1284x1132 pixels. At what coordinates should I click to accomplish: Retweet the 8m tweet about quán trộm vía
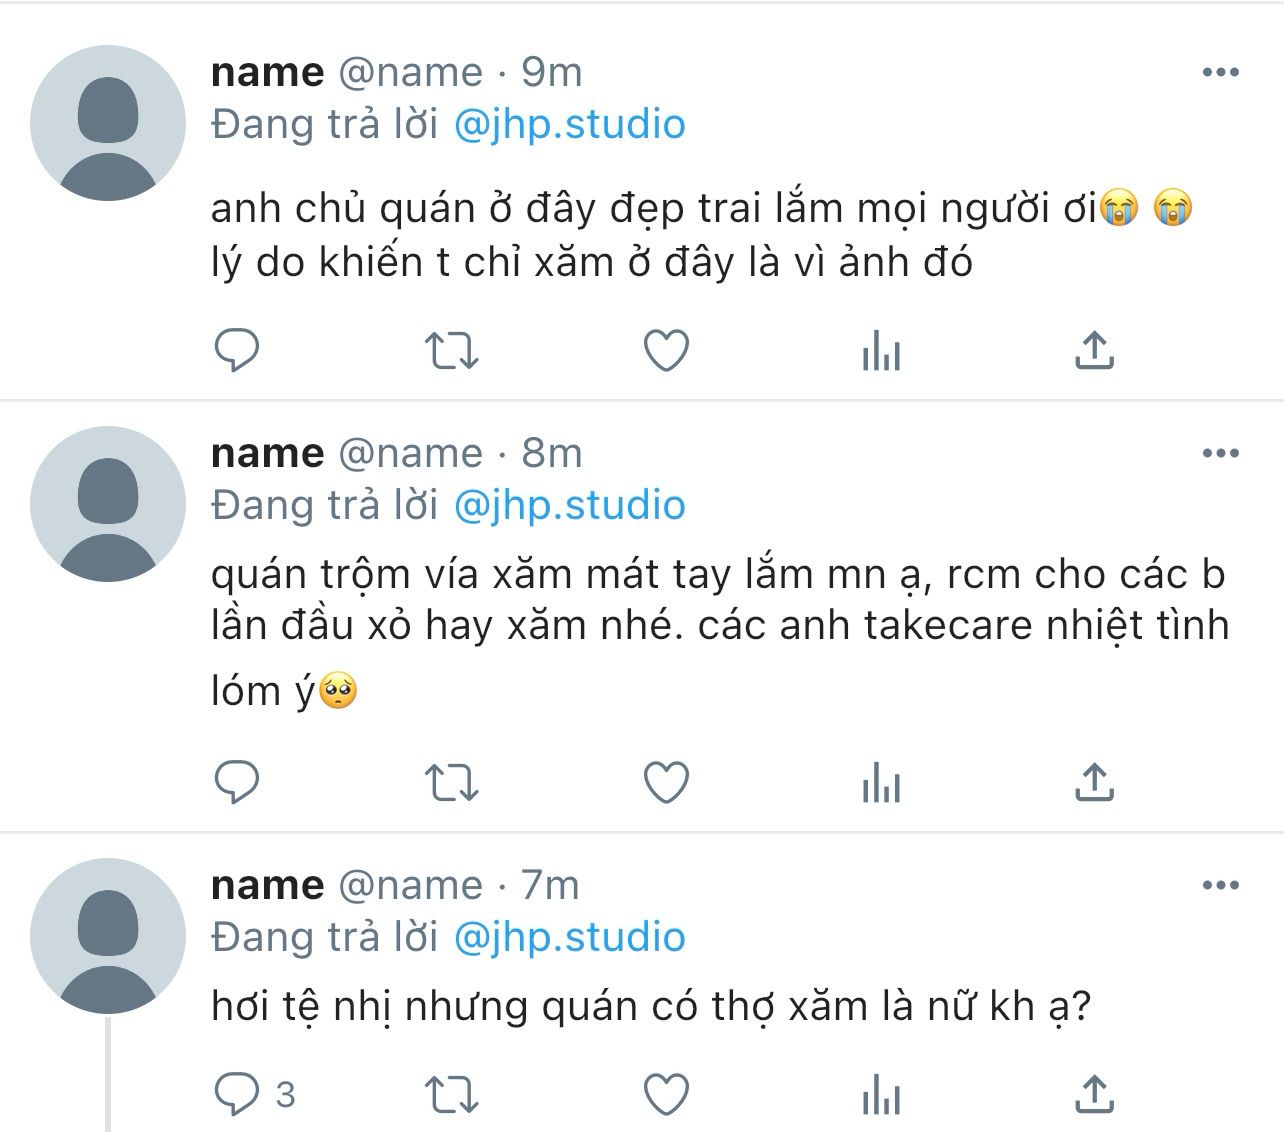(452, 784)
